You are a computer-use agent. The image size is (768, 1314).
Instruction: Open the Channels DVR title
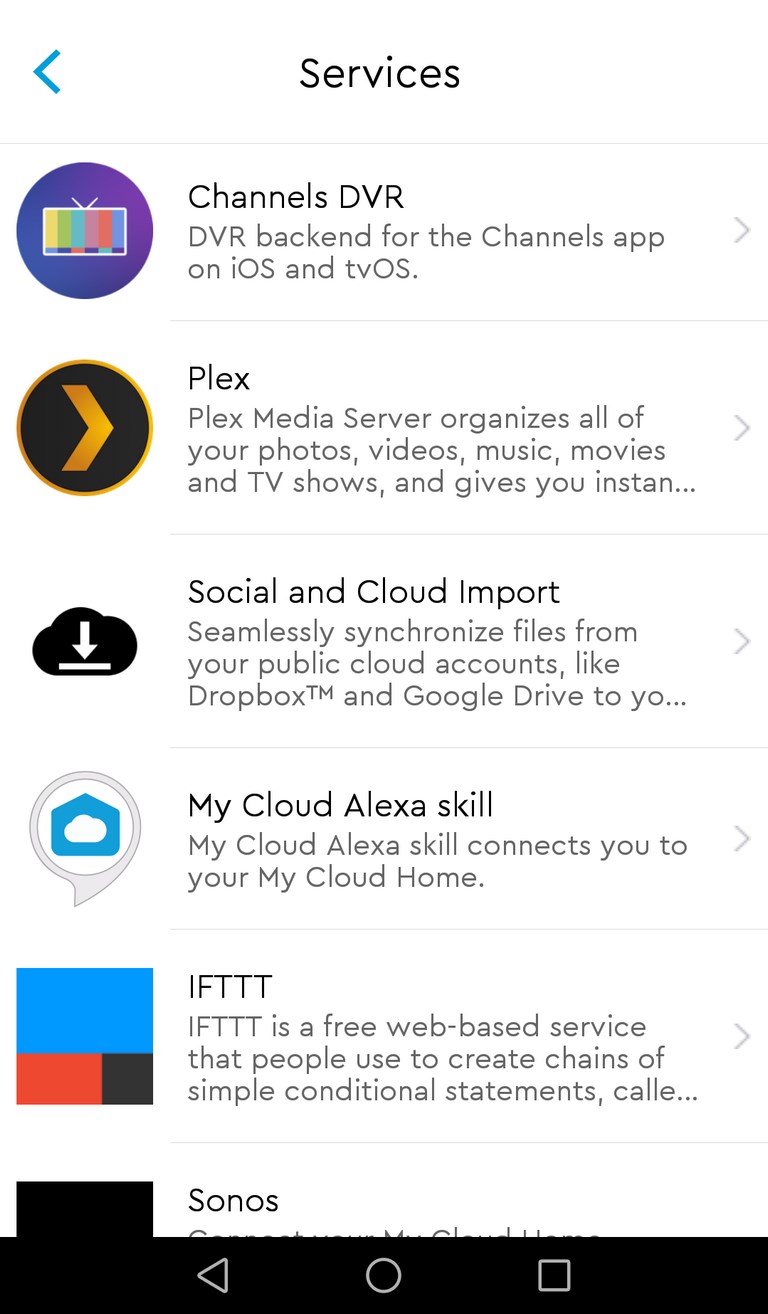(296, 197)
